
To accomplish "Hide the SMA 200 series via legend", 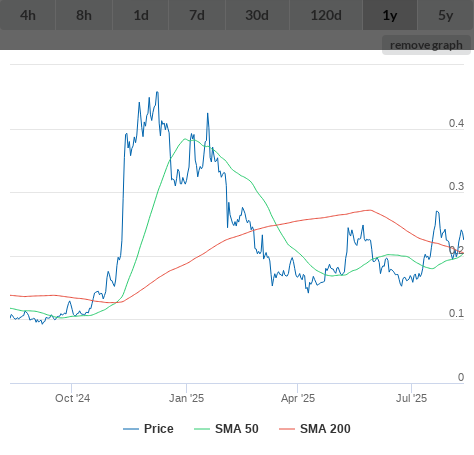I will click(x=315, y=429).
